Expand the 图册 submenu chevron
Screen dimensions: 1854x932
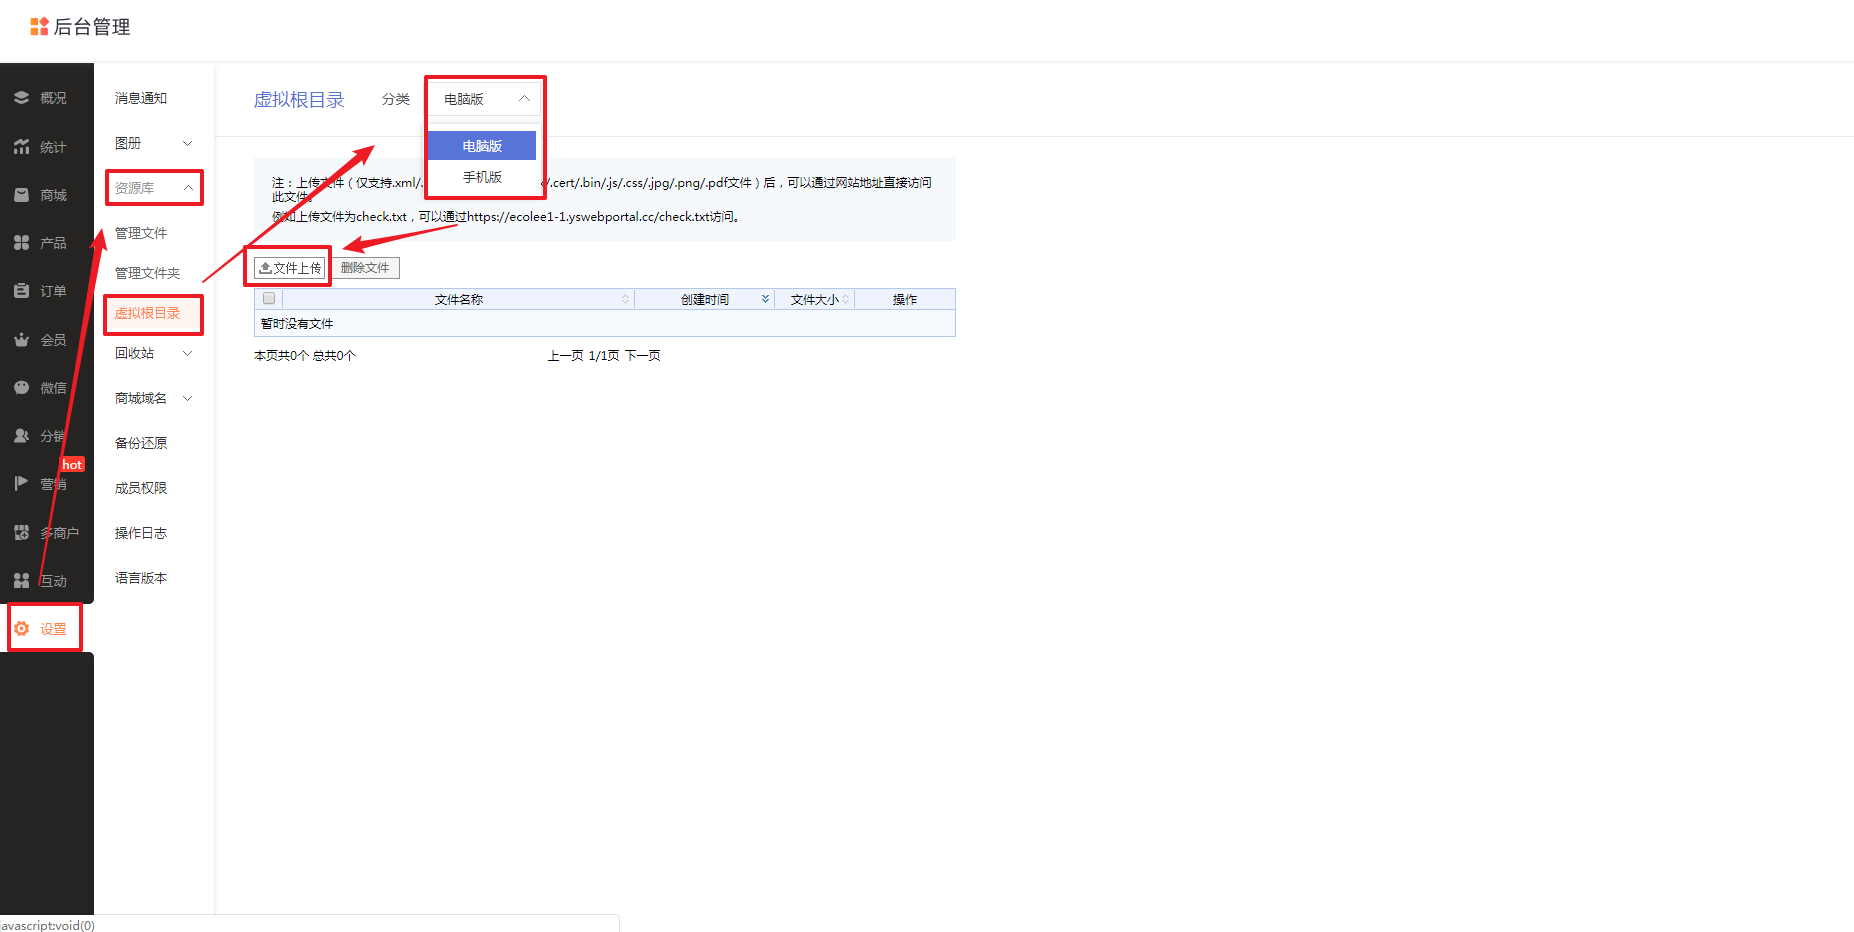click(187, 143)
